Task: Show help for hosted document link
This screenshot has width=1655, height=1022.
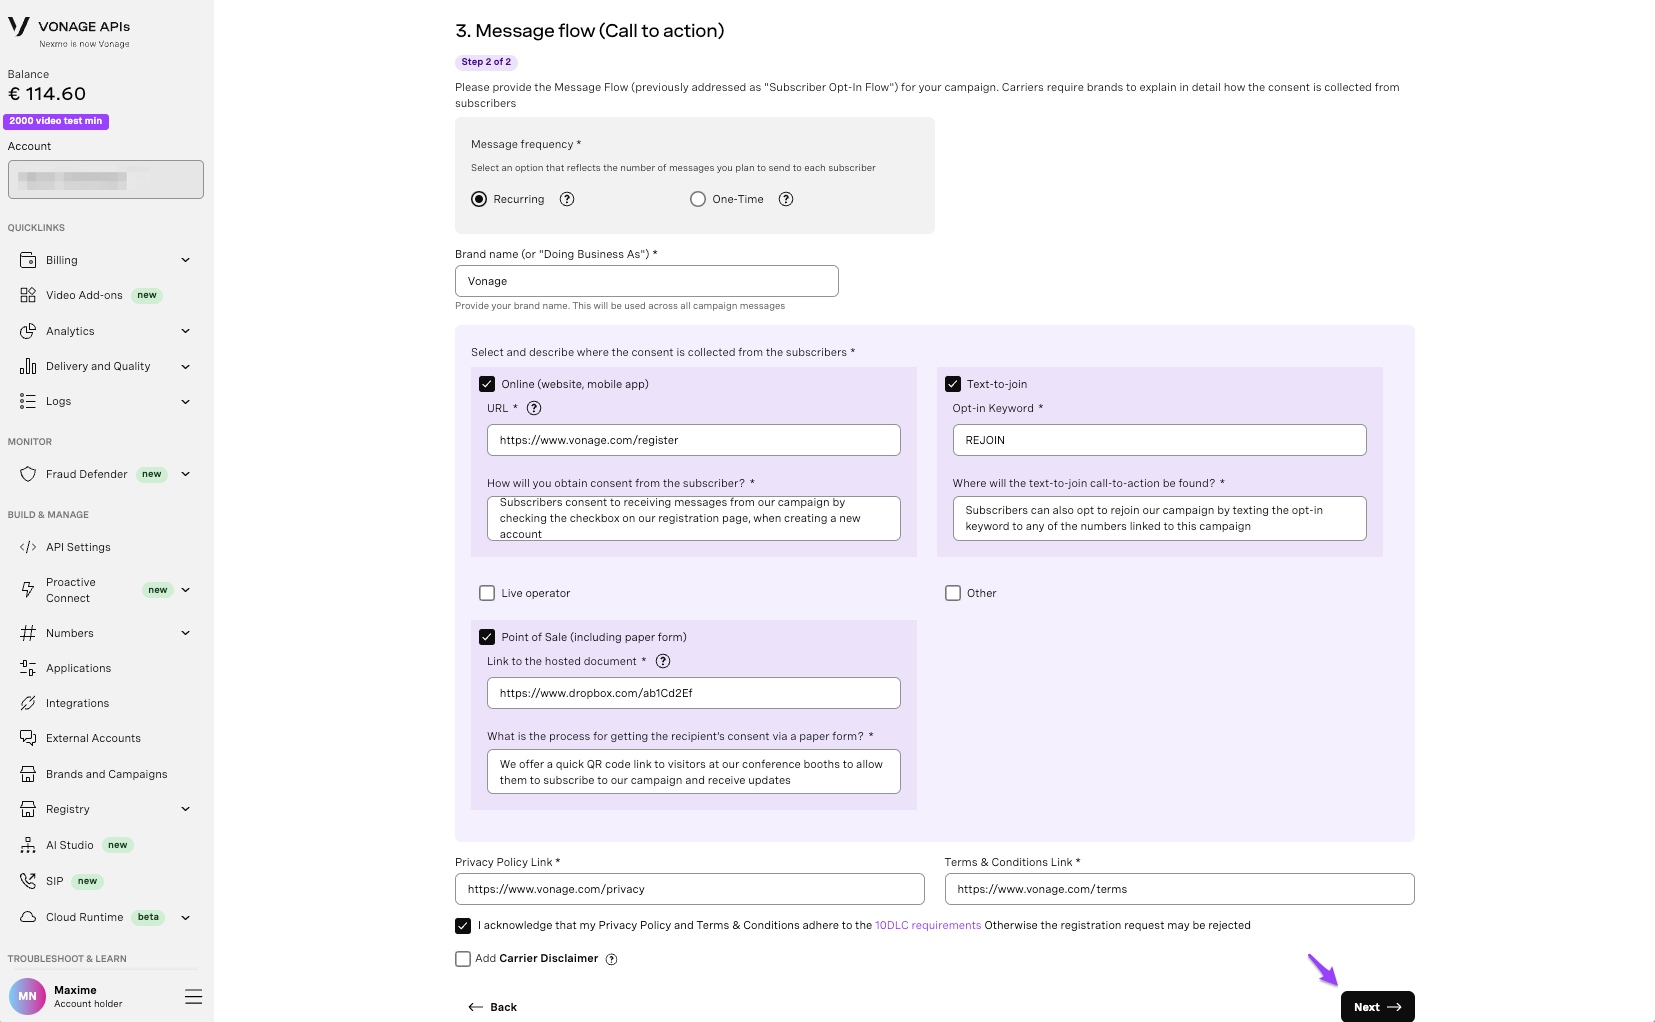Action: (663, 661)
